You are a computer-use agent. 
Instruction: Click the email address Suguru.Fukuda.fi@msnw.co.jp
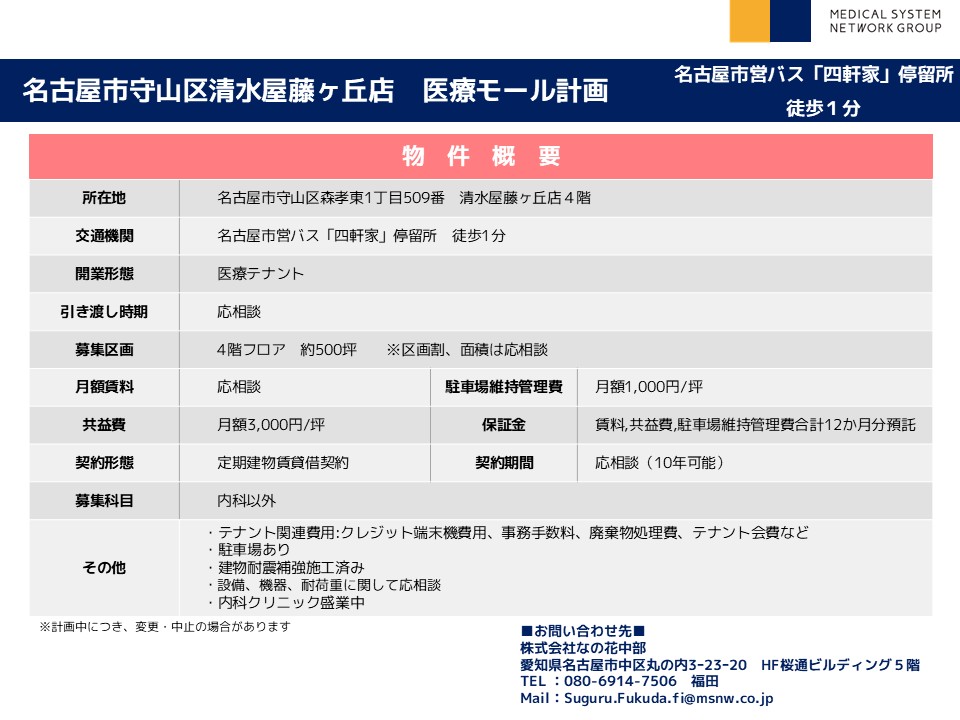(x=647, y=698)
